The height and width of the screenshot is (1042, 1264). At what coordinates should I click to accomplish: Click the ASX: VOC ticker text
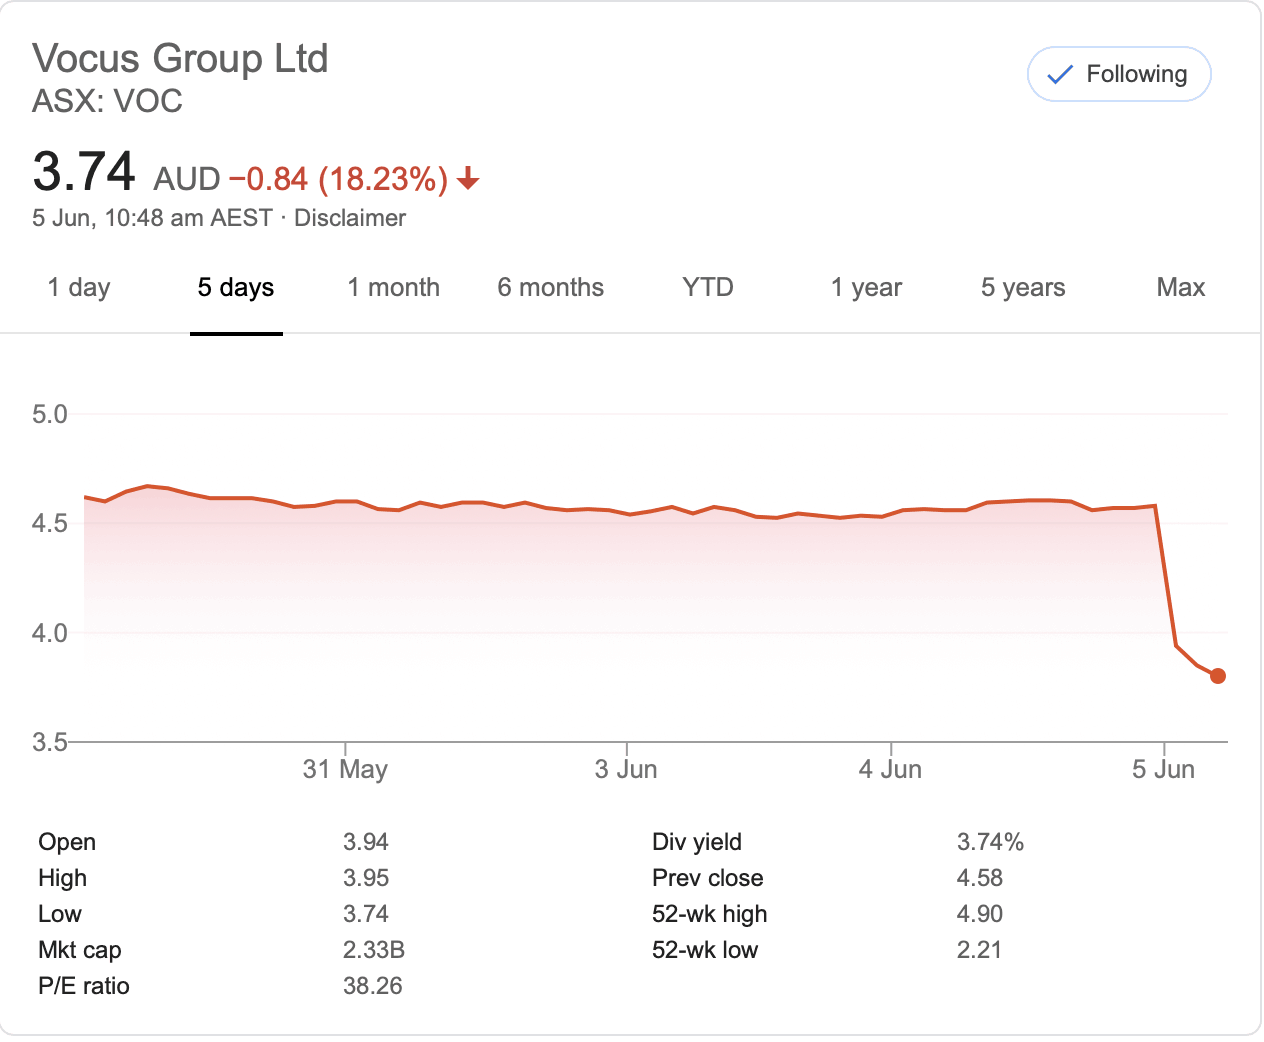click(x=107, y=102)
